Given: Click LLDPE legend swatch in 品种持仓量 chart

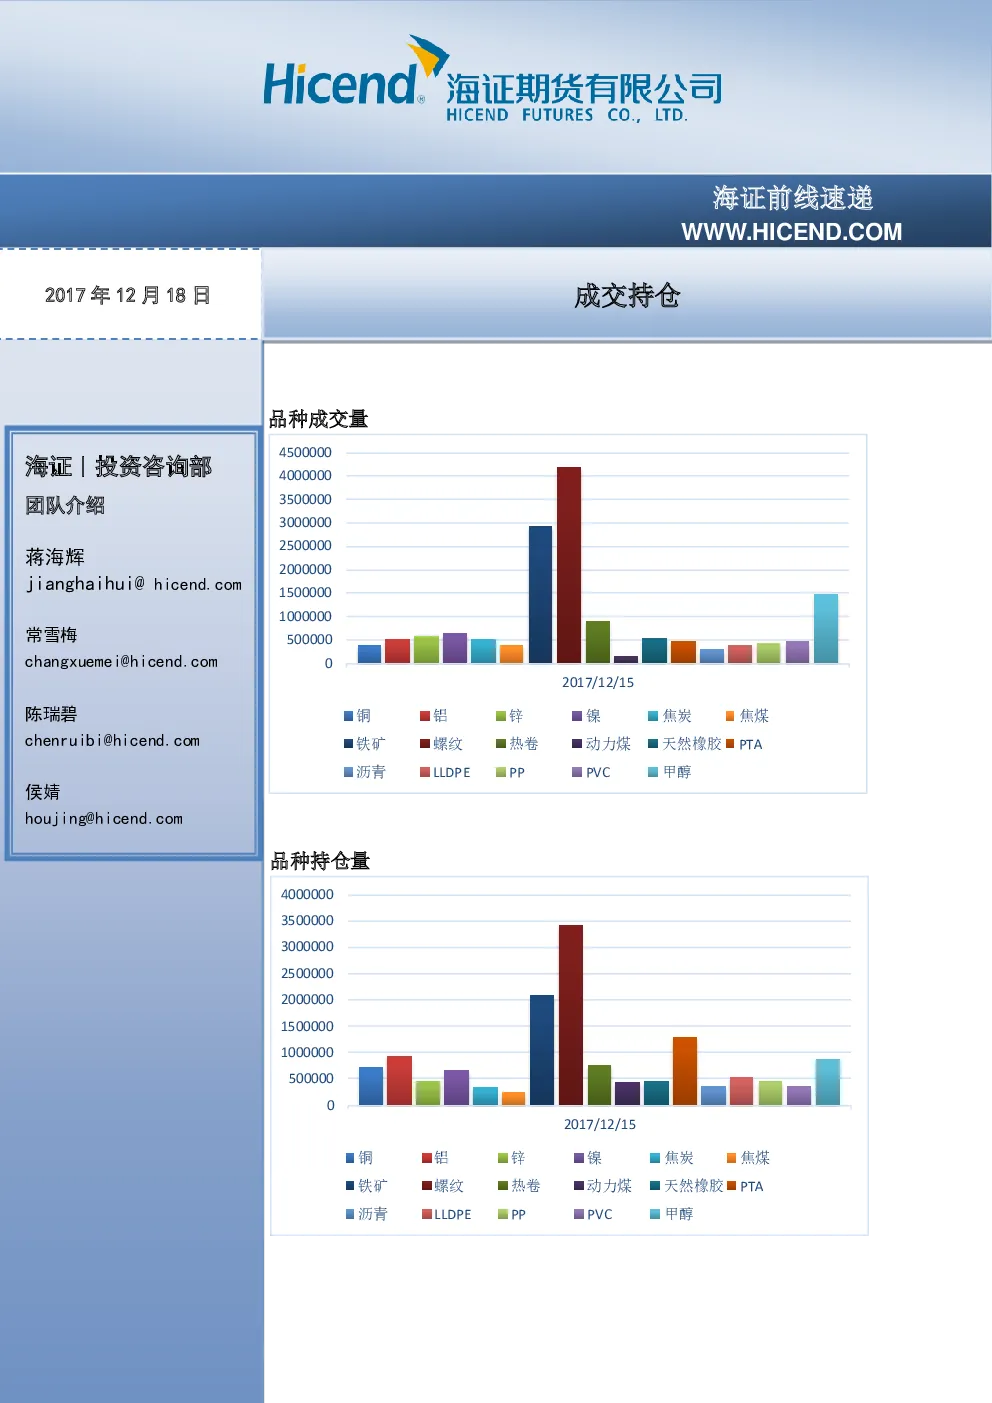Looking at the screenshot, I should pyautogui.click(x=427, y=1214).
